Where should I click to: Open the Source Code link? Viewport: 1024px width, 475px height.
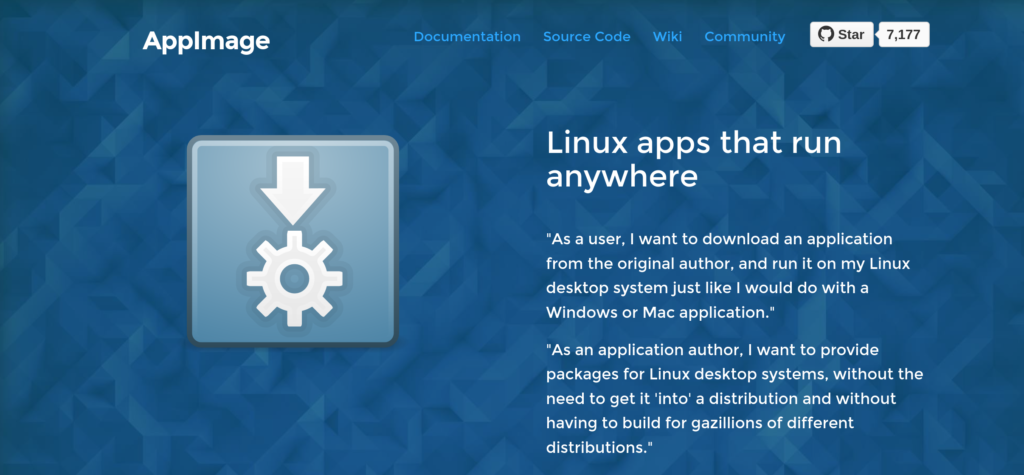(586, 37)
